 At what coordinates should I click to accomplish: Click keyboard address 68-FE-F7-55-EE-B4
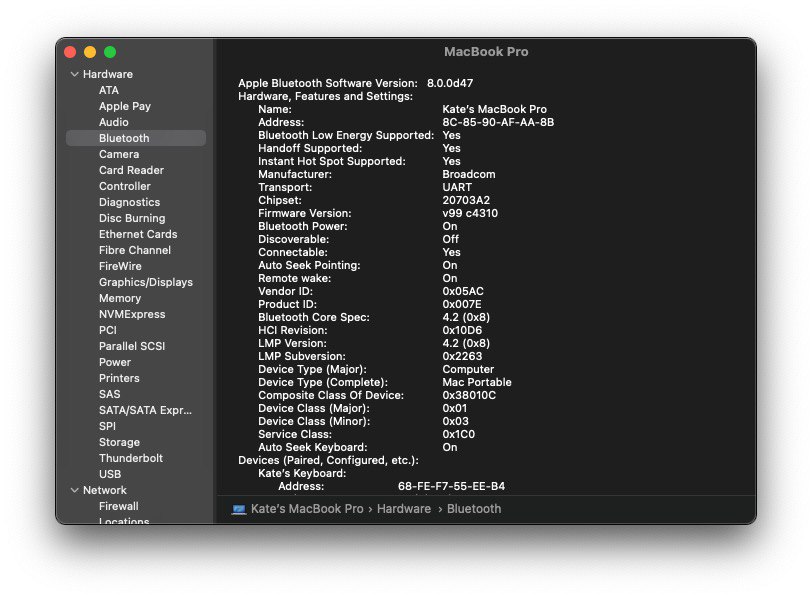(x=451, y=486)
